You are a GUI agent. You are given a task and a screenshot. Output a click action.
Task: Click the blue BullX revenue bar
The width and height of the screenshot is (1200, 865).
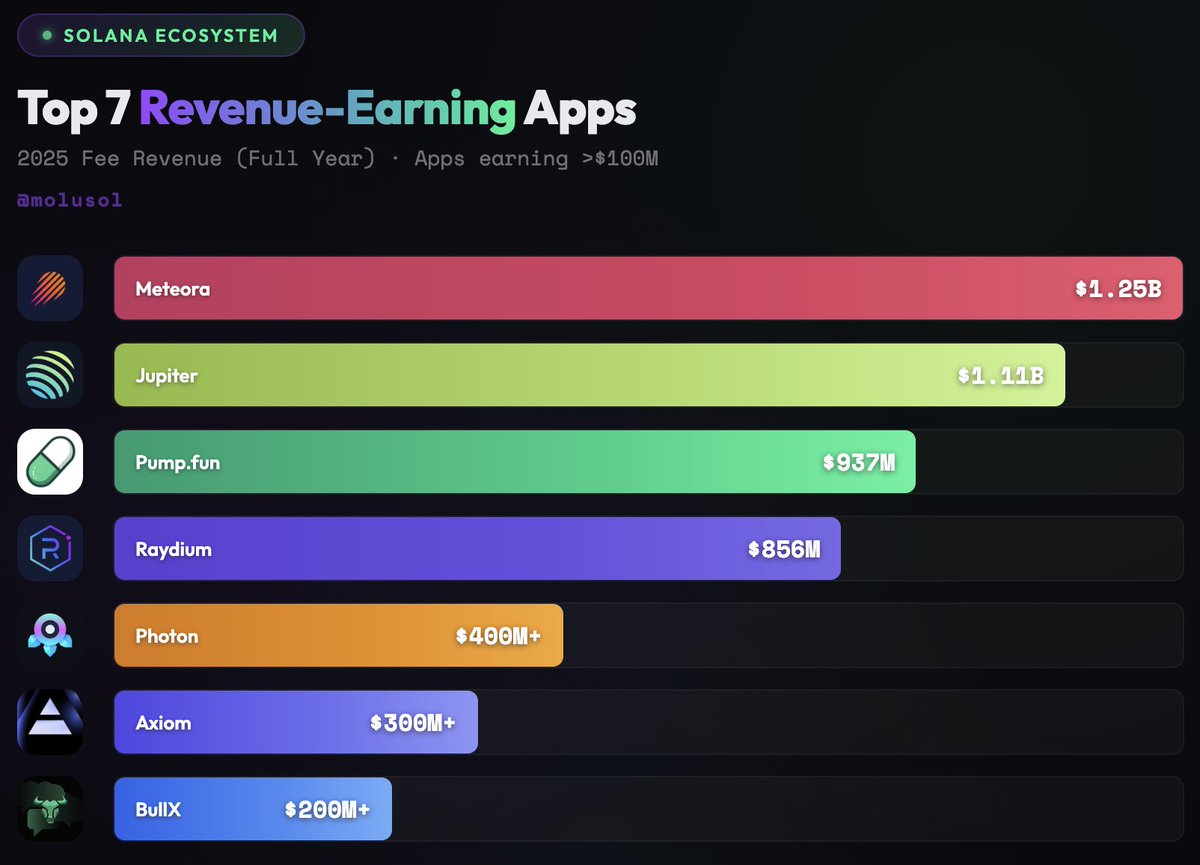pyautogui.click(x=253, y=808)
